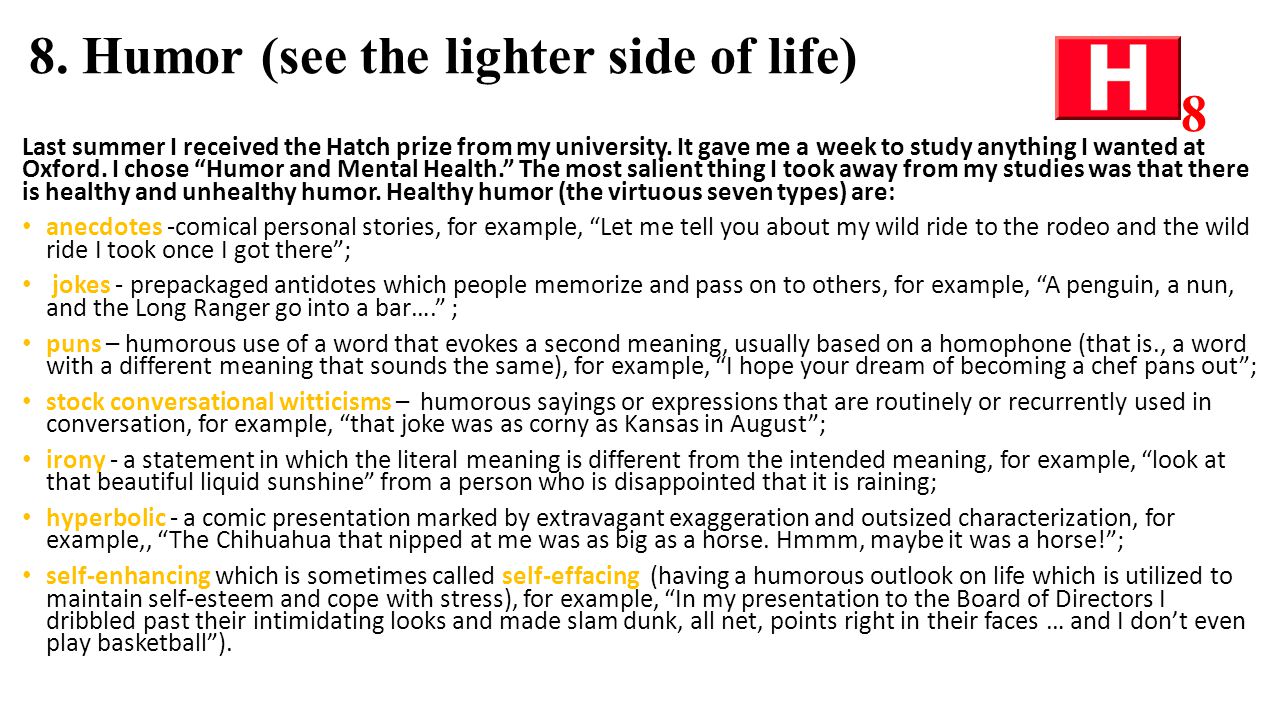
Task: Click the orange term 'self-enhancing'
Action: tap(128, 576)
